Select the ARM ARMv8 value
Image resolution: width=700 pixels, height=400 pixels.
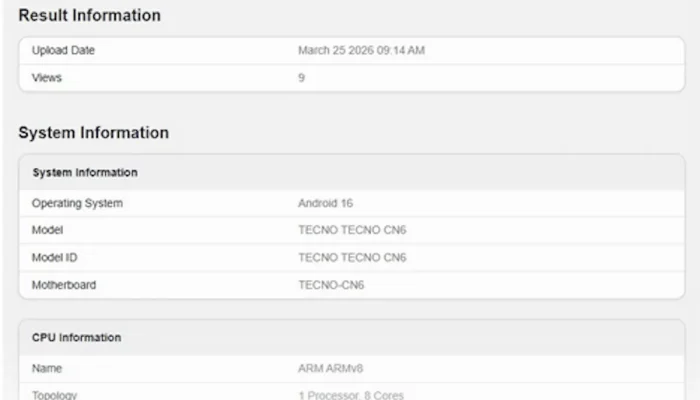[x=330, y=368]
